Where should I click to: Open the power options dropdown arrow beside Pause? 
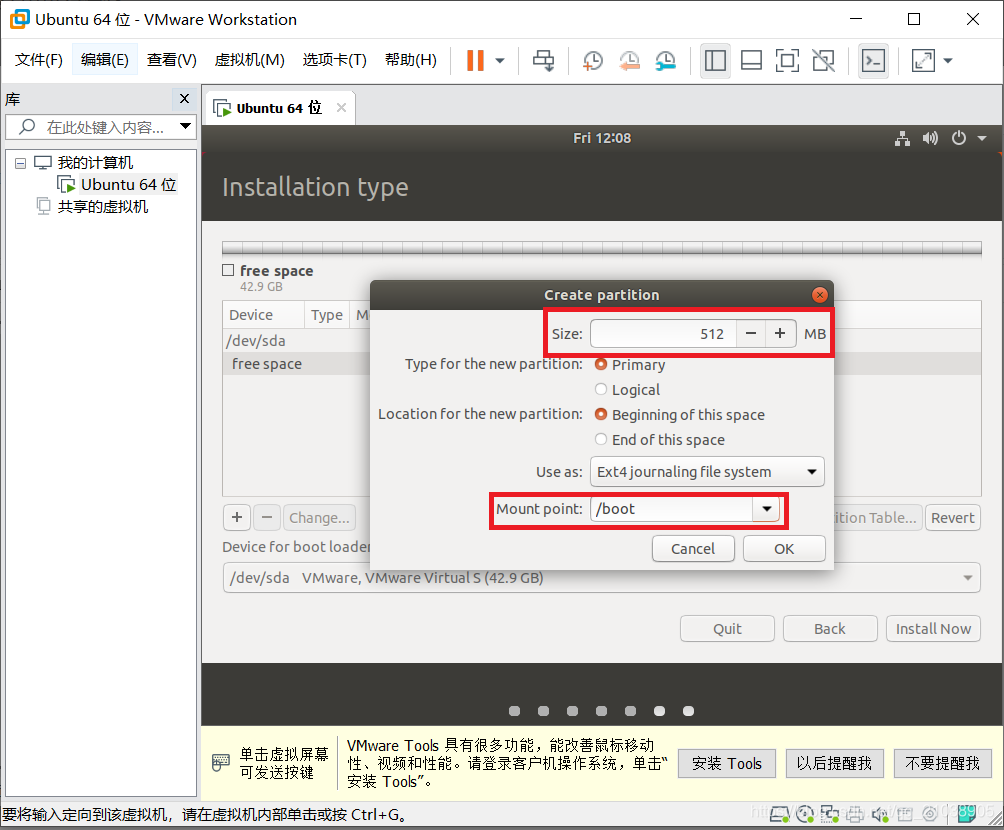click(500, 61)
